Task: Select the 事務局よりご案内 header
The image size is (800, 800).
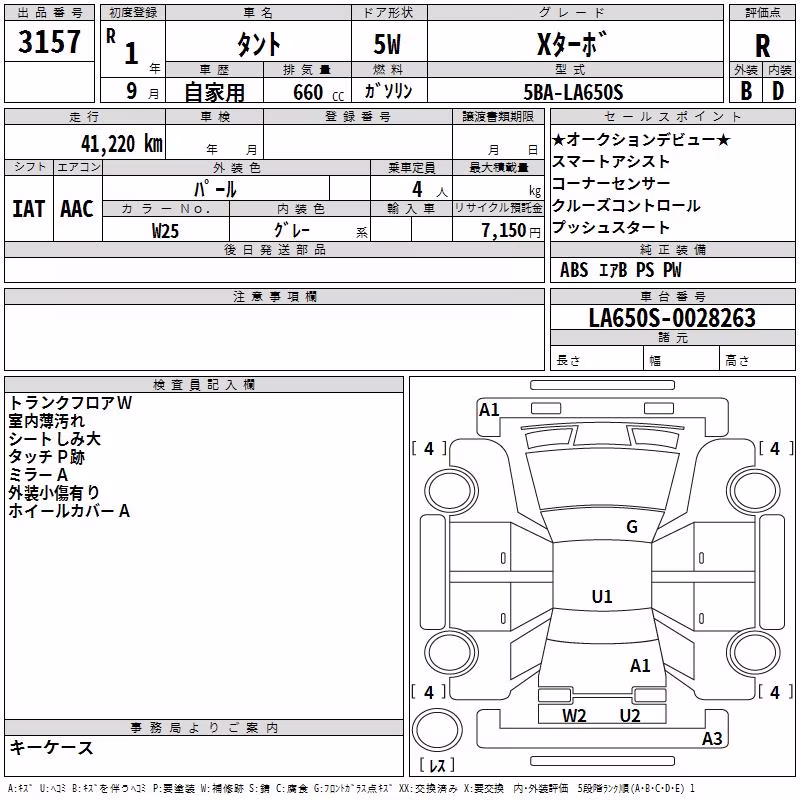Action: [x=204, y=728]
